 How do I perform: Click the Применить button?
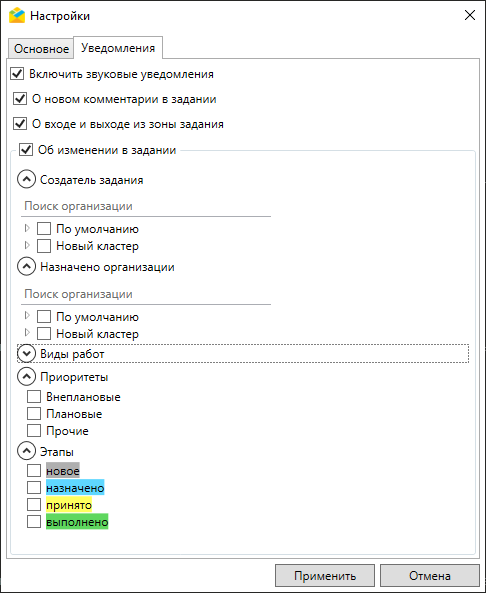325,576
